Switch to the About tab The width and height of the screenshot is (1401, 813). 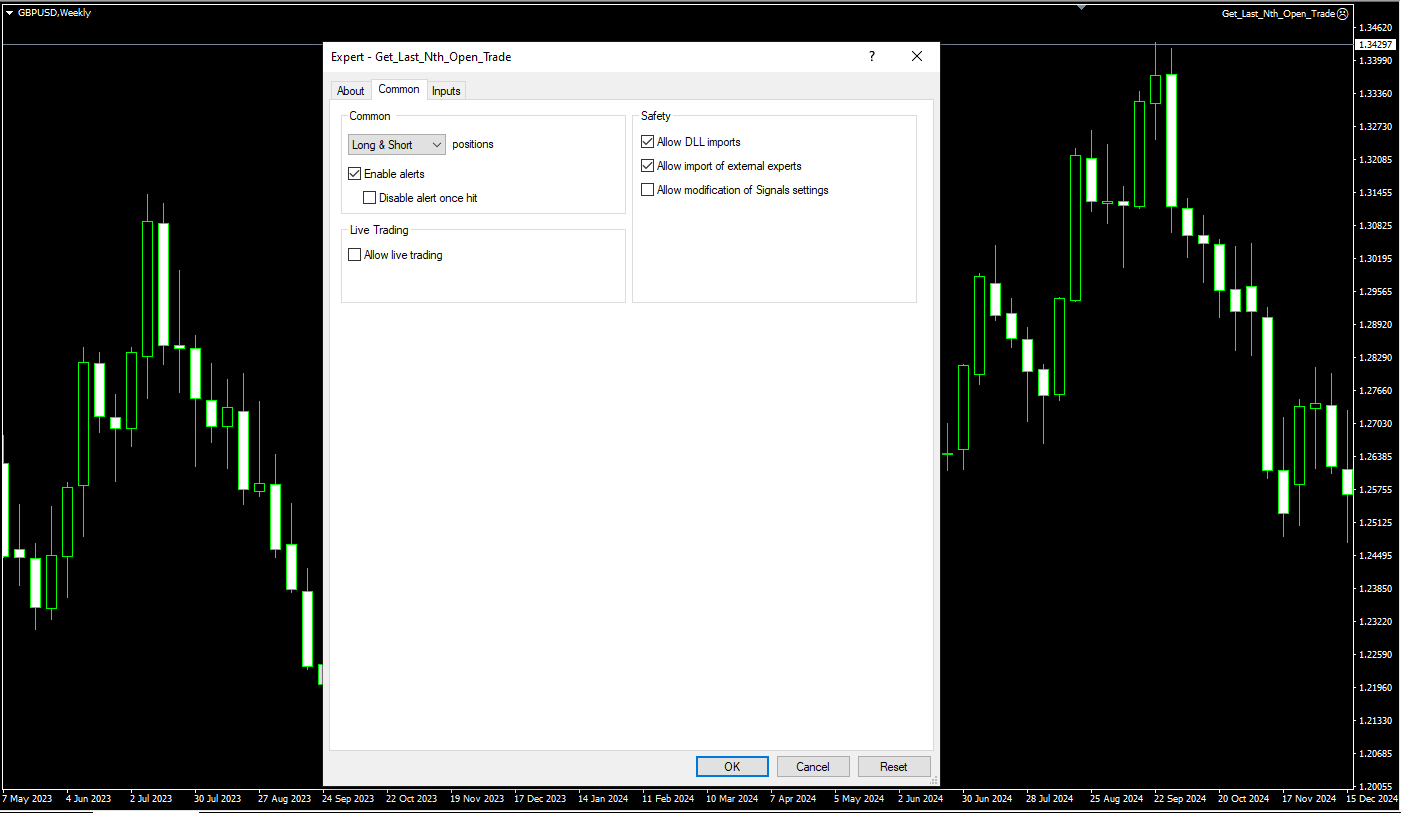click(350, 91)
